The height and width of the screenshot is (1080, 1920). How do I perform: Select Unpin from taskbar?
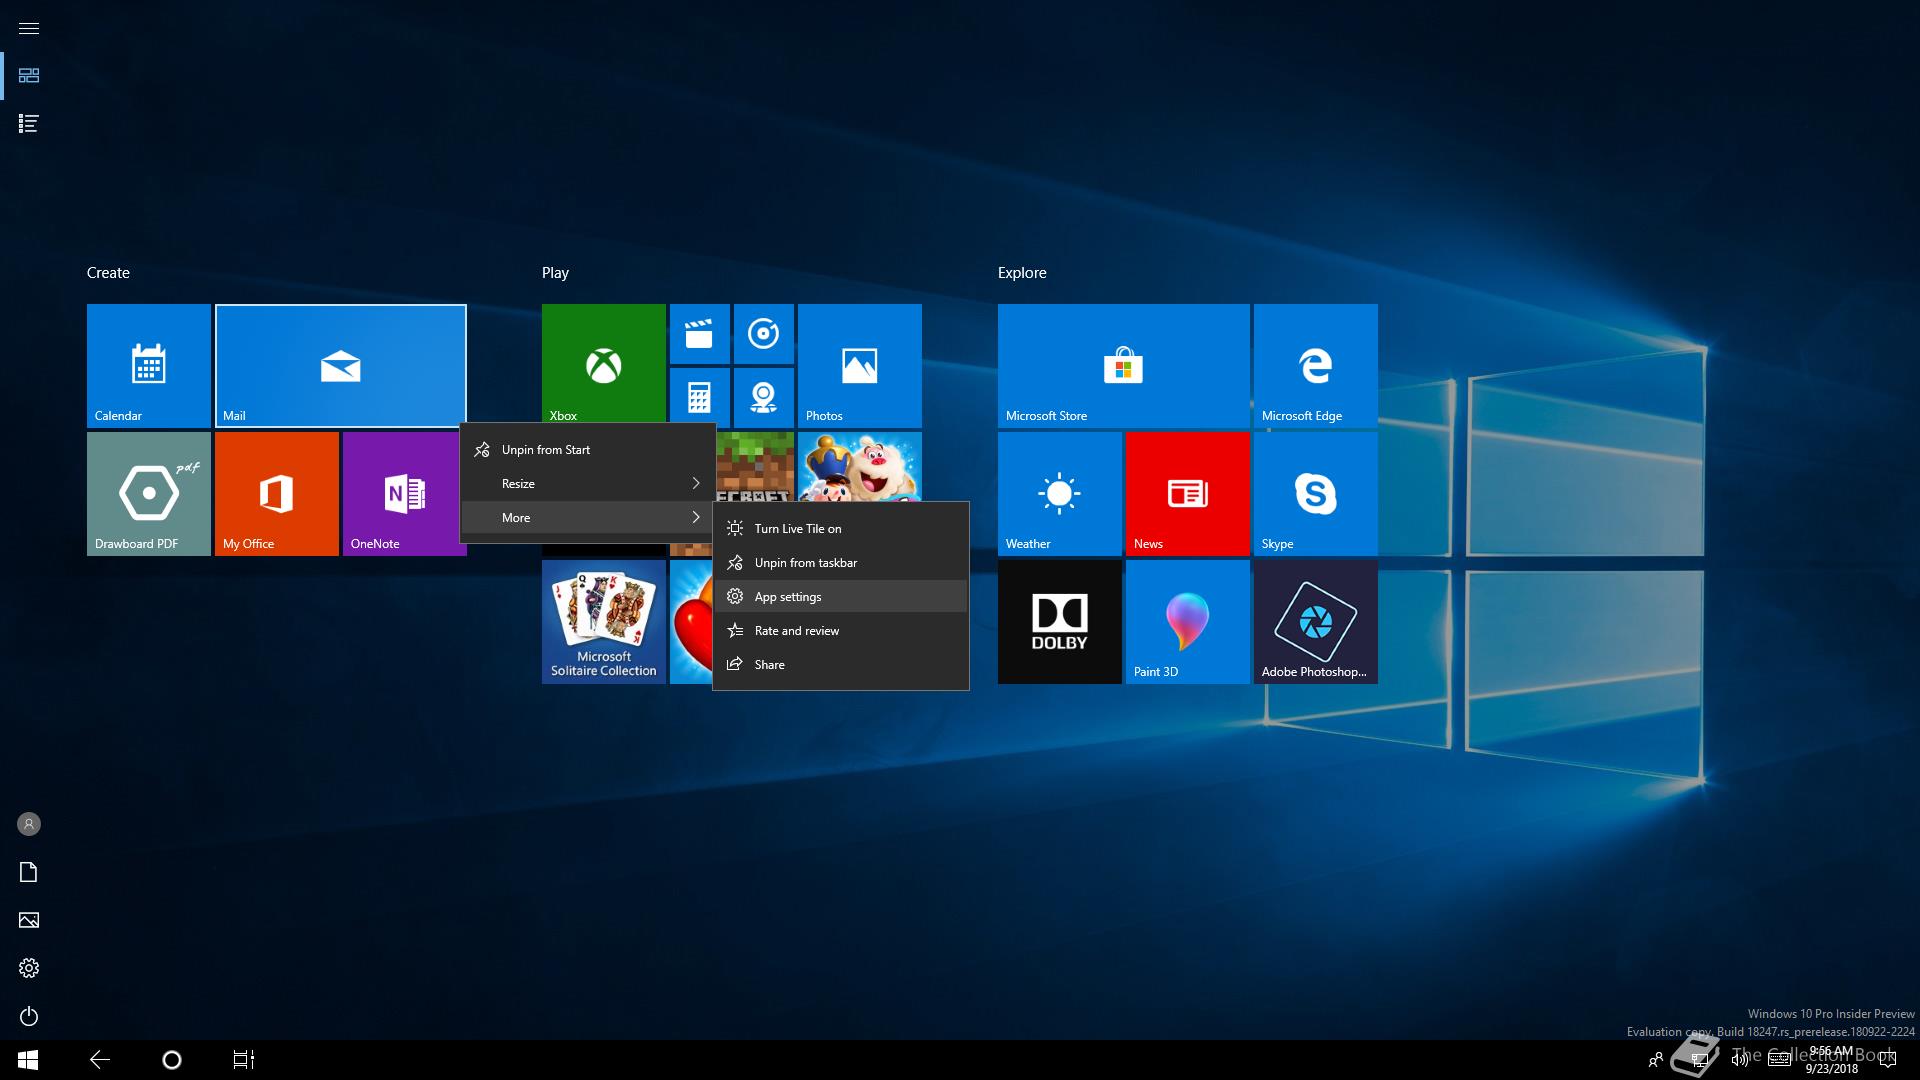point(841,563)
